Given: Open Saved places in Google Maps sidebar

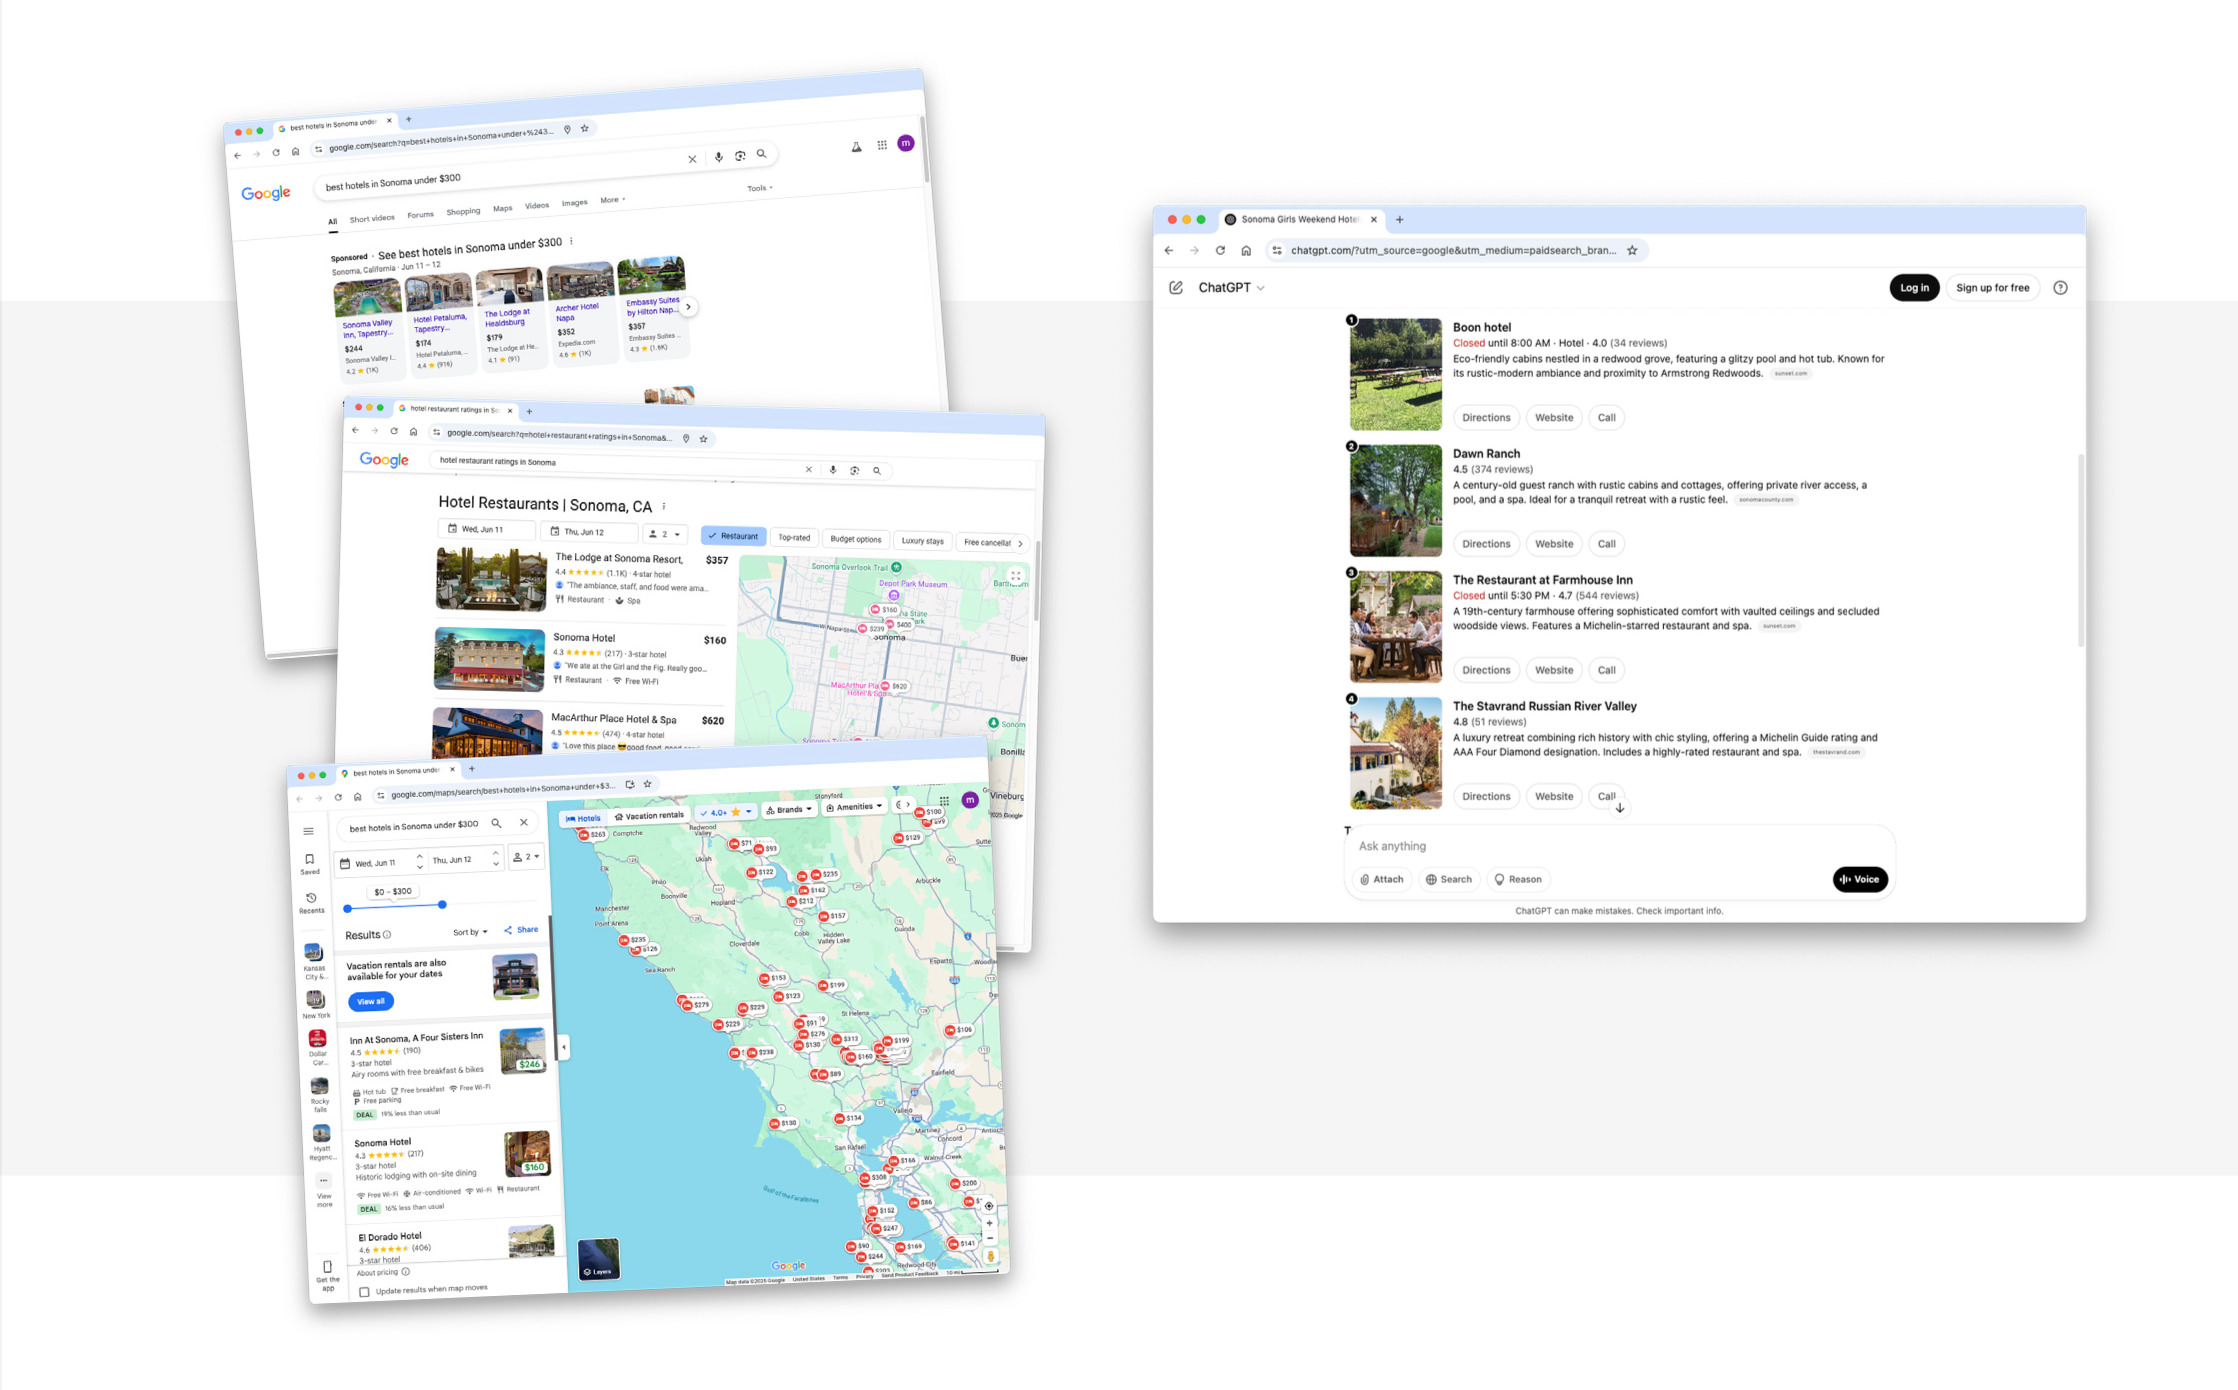Looking at the screenshot, I should [x=310, y=864].
